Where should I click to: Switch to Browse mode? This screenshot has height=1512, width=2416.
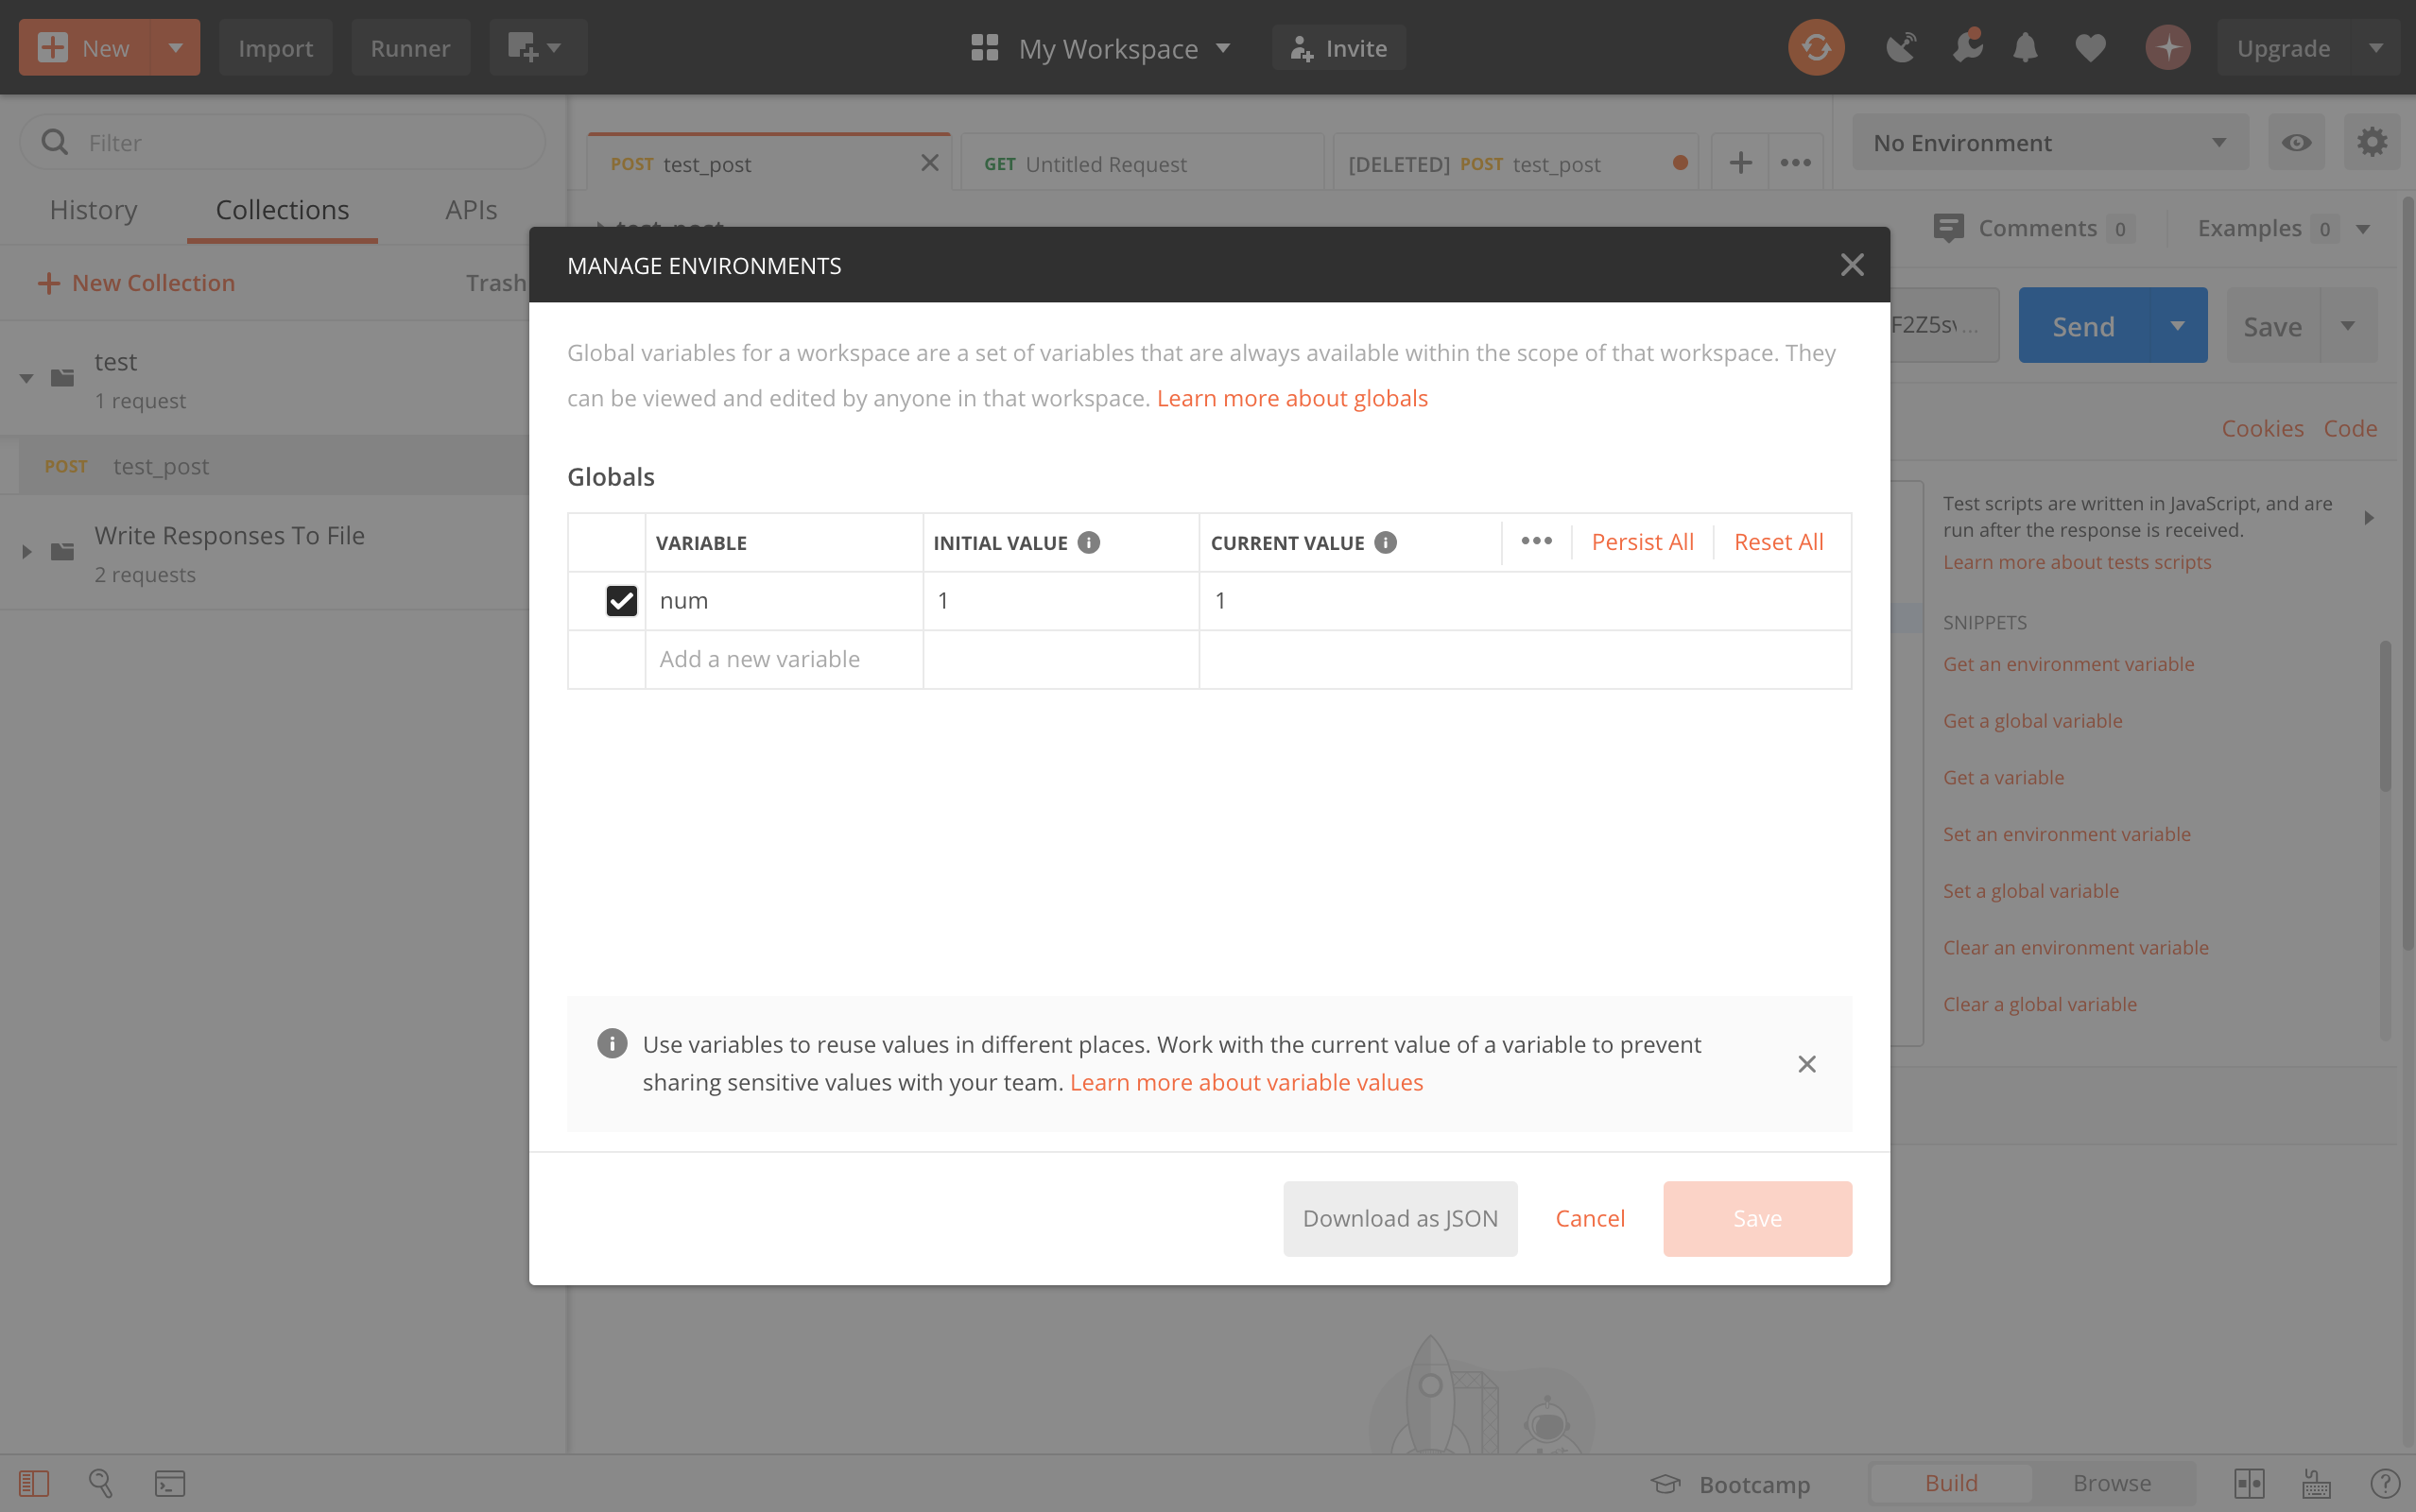point(2111,1483)
